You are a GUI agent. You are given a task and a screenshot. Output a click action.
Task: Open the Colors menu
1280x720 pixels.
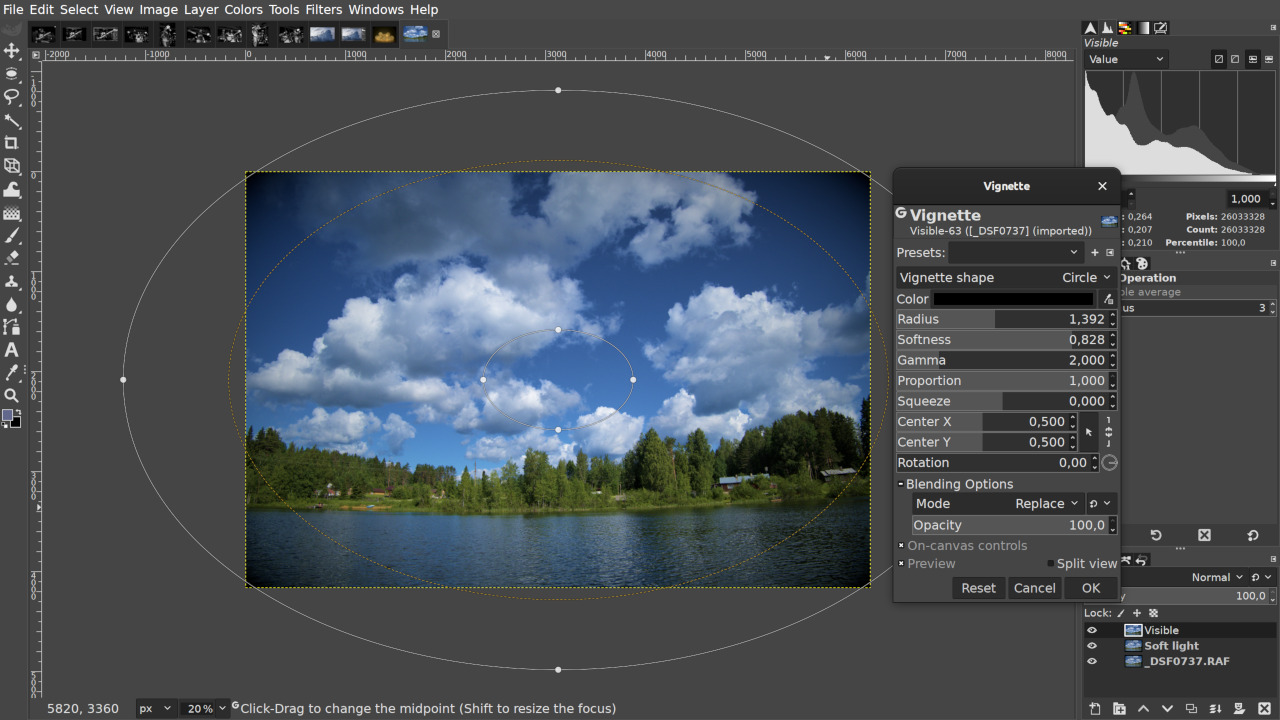tap(243, 9)
